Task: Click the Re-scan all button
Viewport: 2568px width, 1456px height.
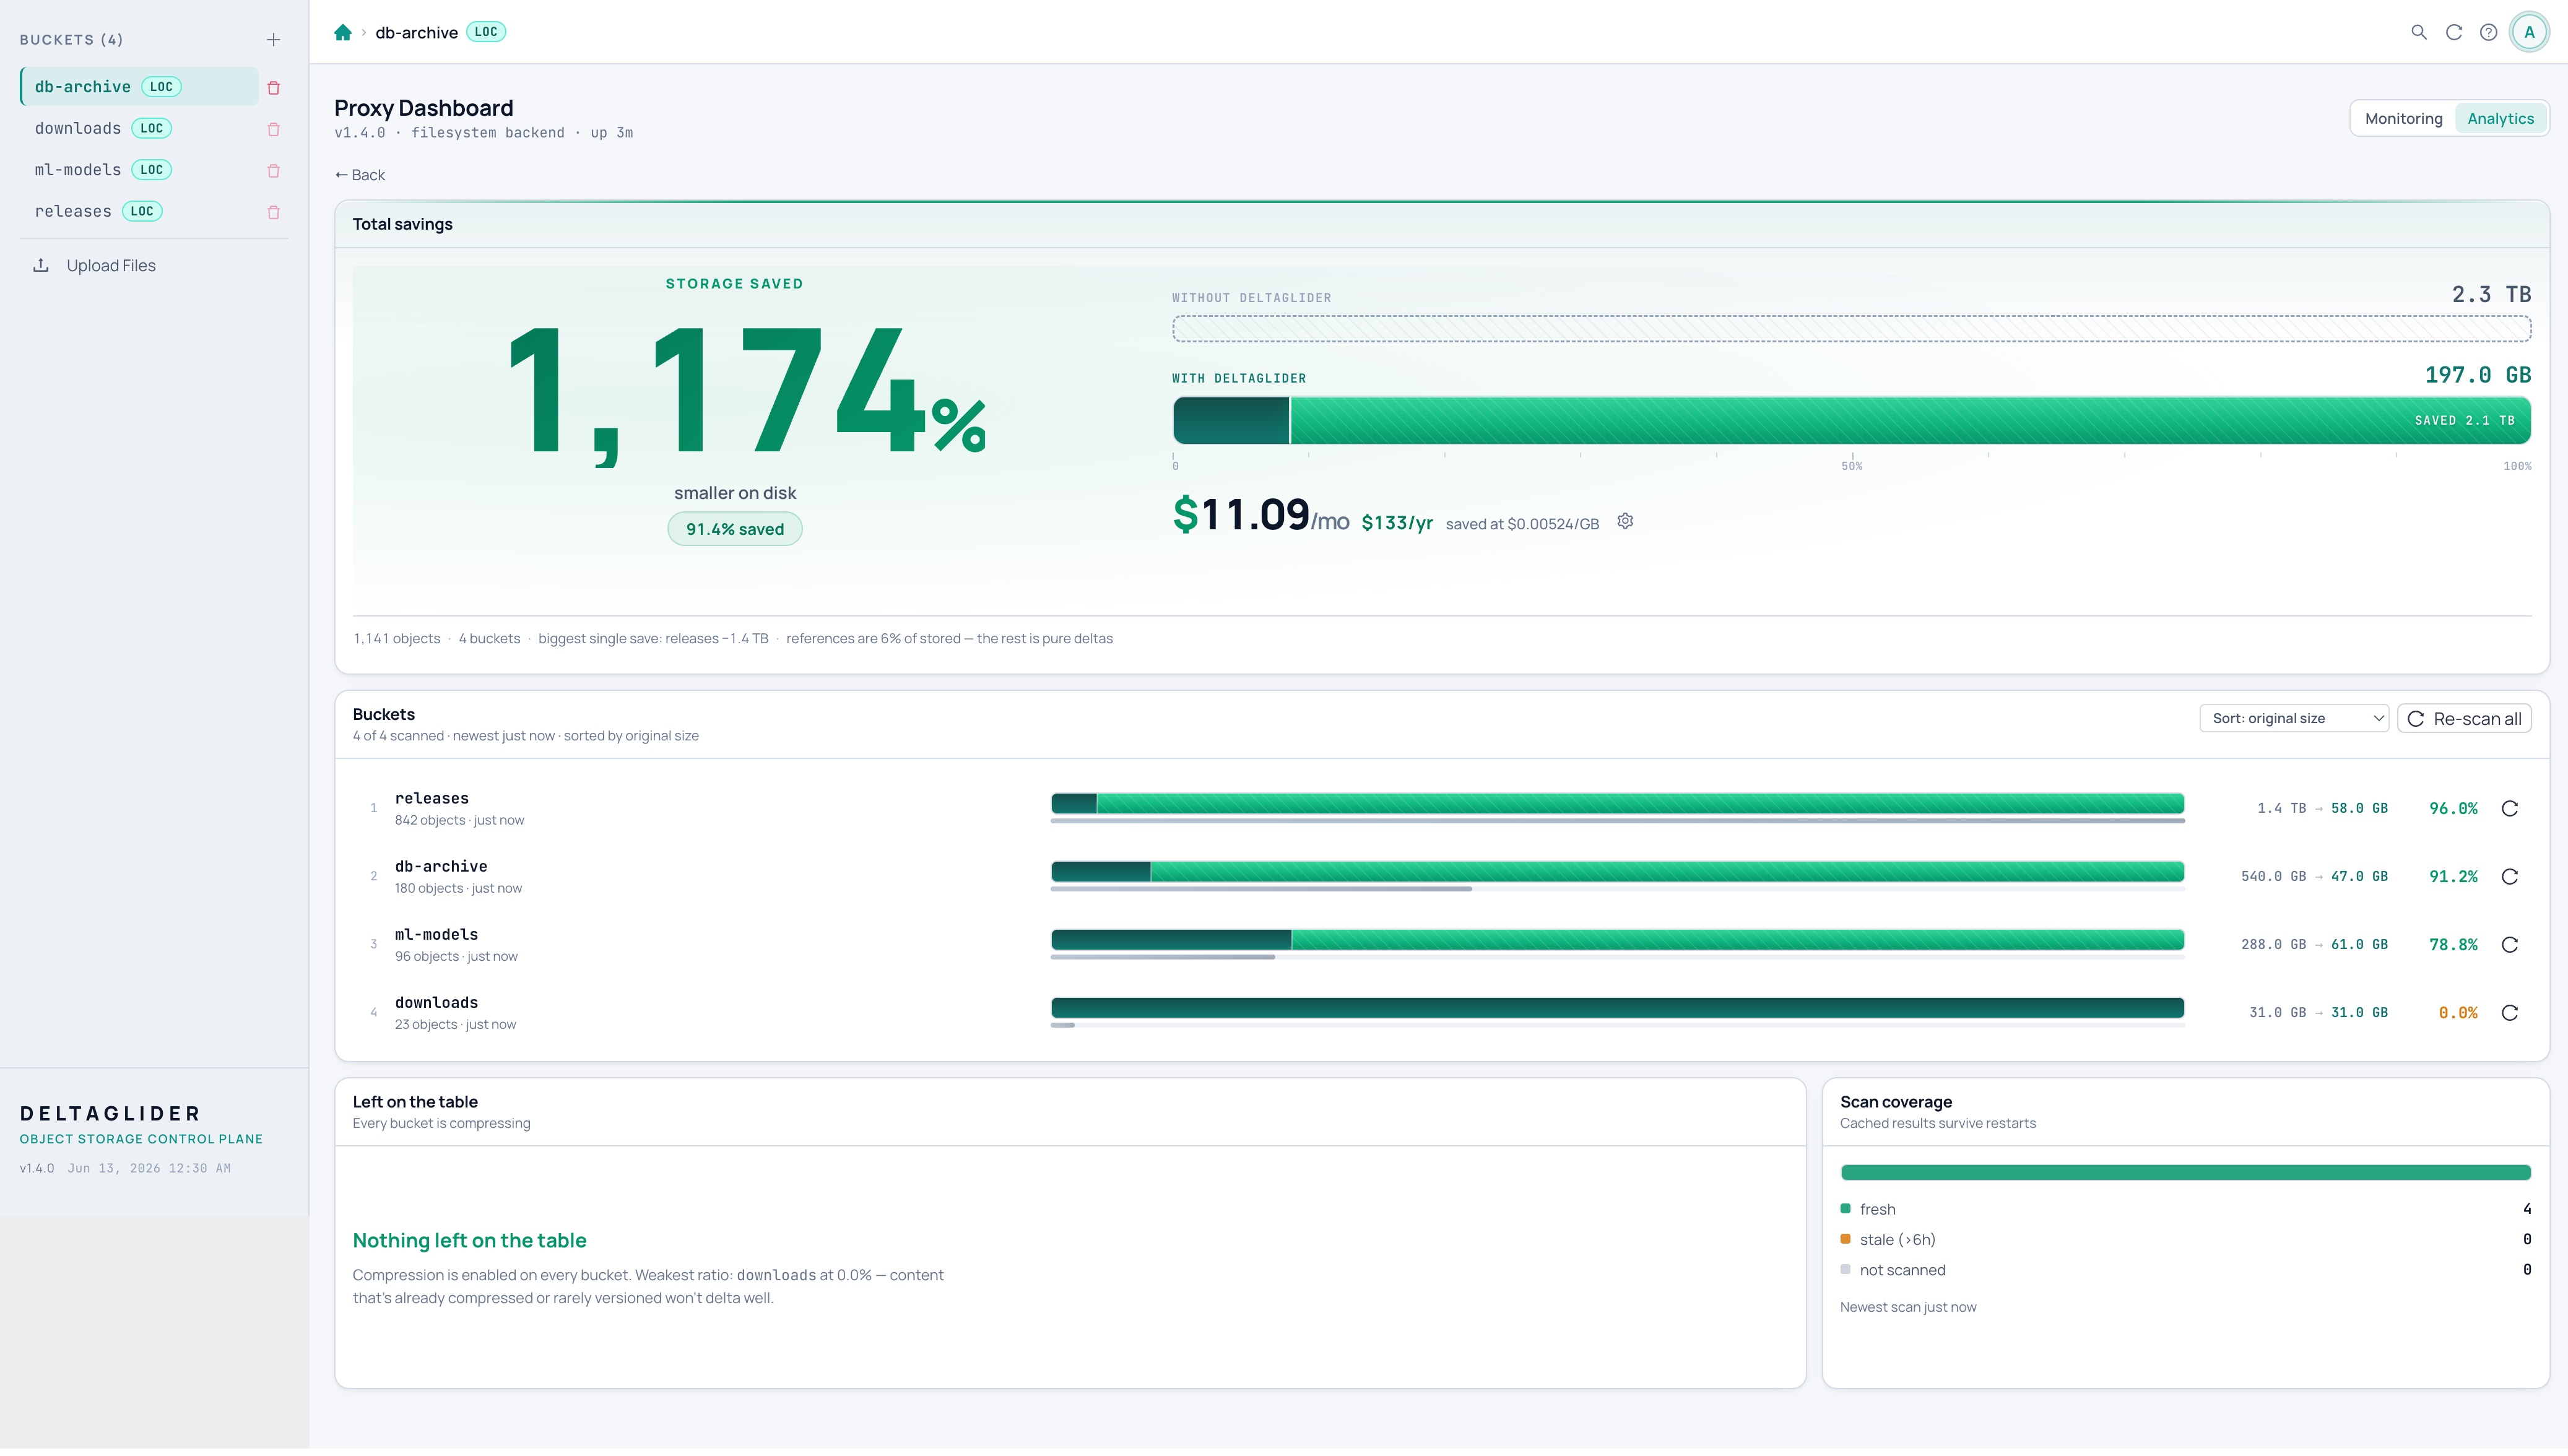Action: (2464, 719)
